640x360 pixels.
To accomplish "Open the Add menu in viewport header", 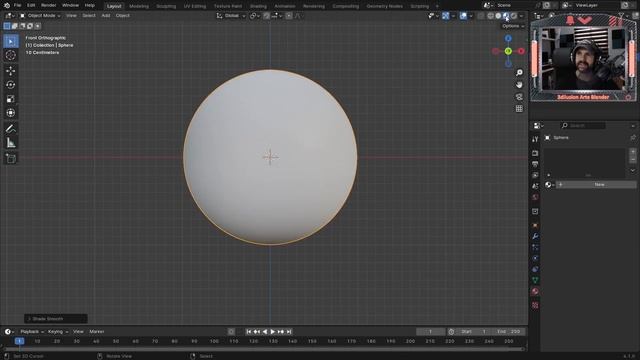I will (x=106, y=16).
